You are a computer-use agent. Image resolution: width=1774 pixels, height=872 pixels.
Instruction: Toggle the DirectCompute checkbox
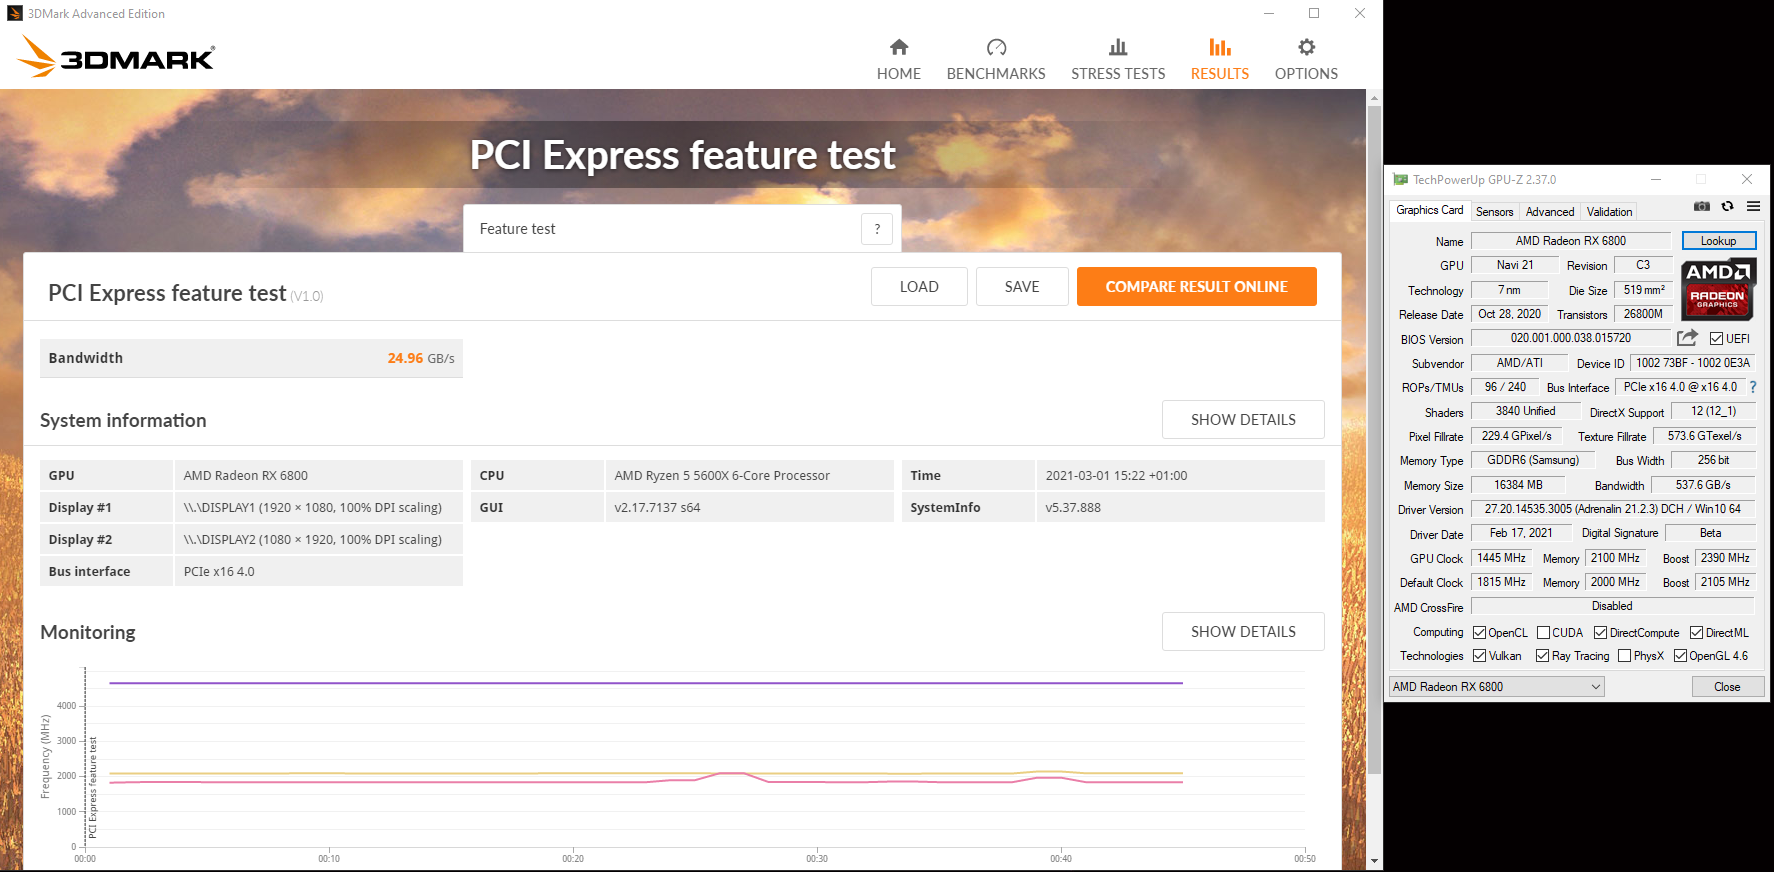tap(1600, 633)
